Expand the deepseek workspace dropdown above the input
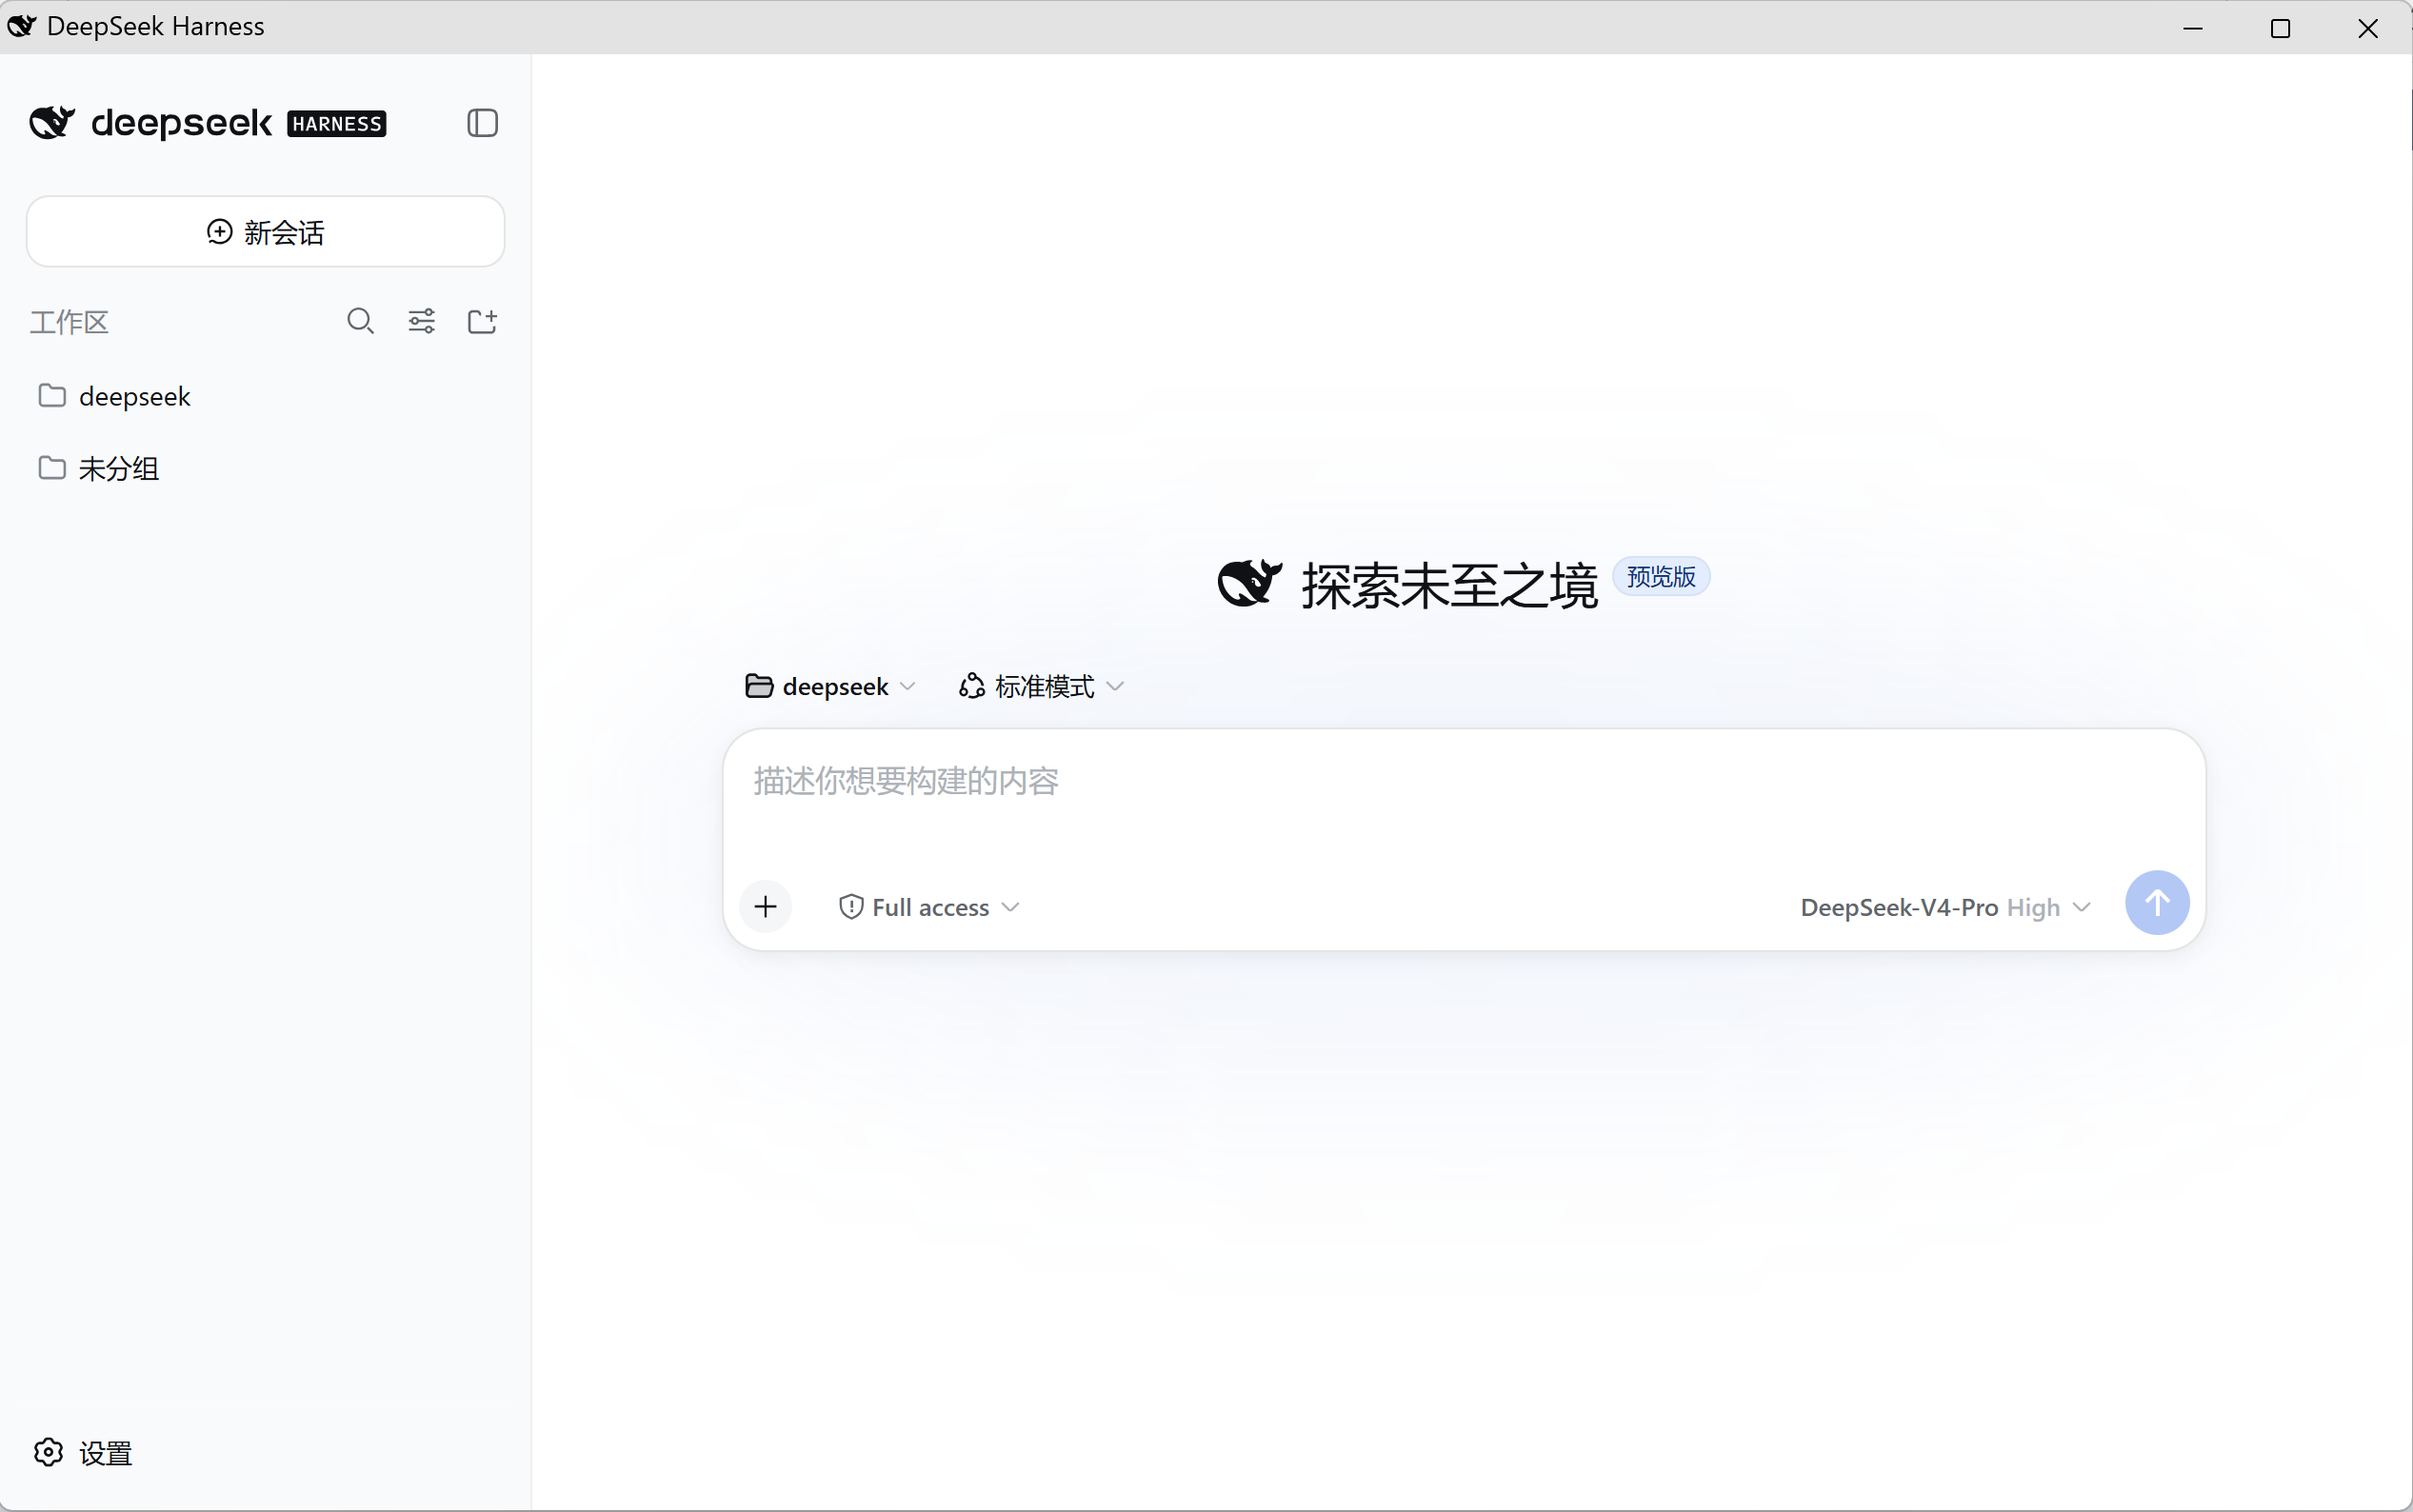This screenshot has height=1512, width=2413. 829,687
